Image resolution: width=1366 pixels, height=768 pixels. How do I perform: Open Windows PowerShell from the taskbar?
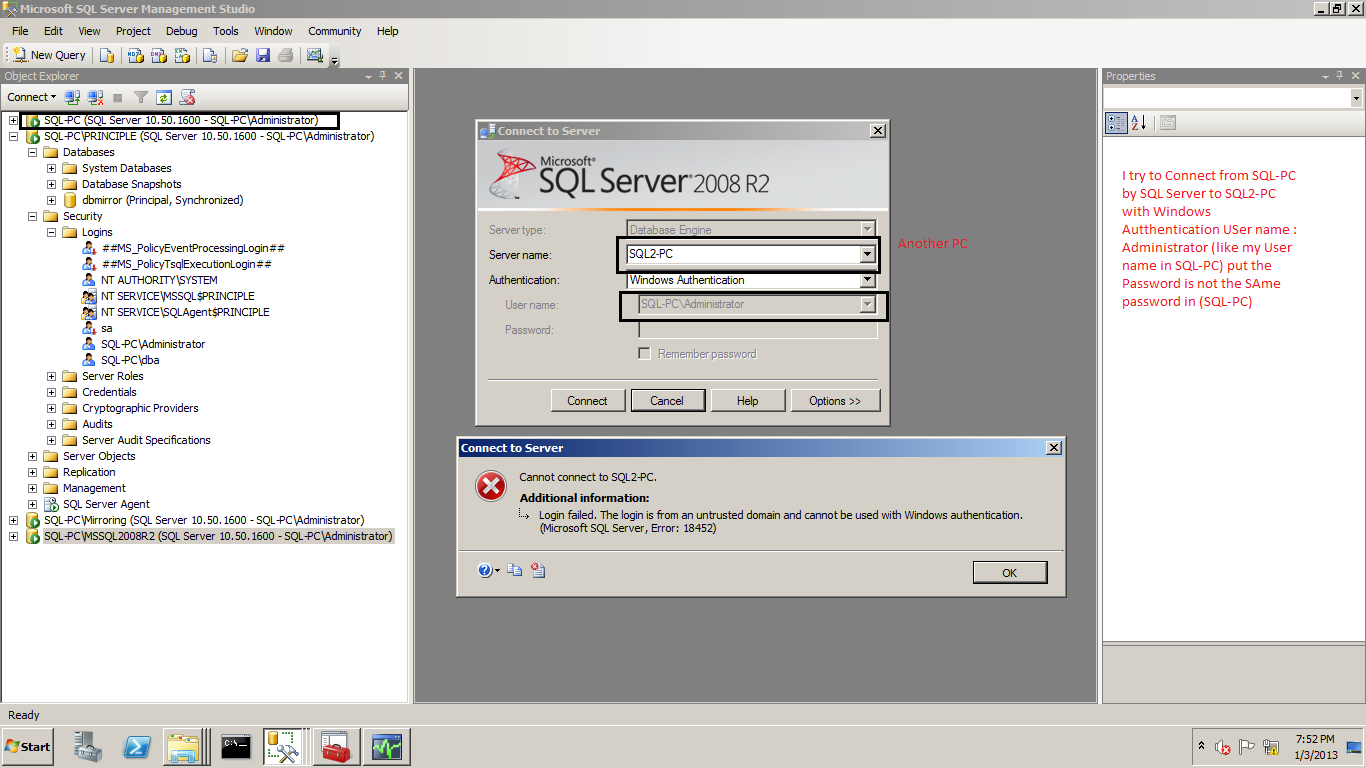click(137, 747)
